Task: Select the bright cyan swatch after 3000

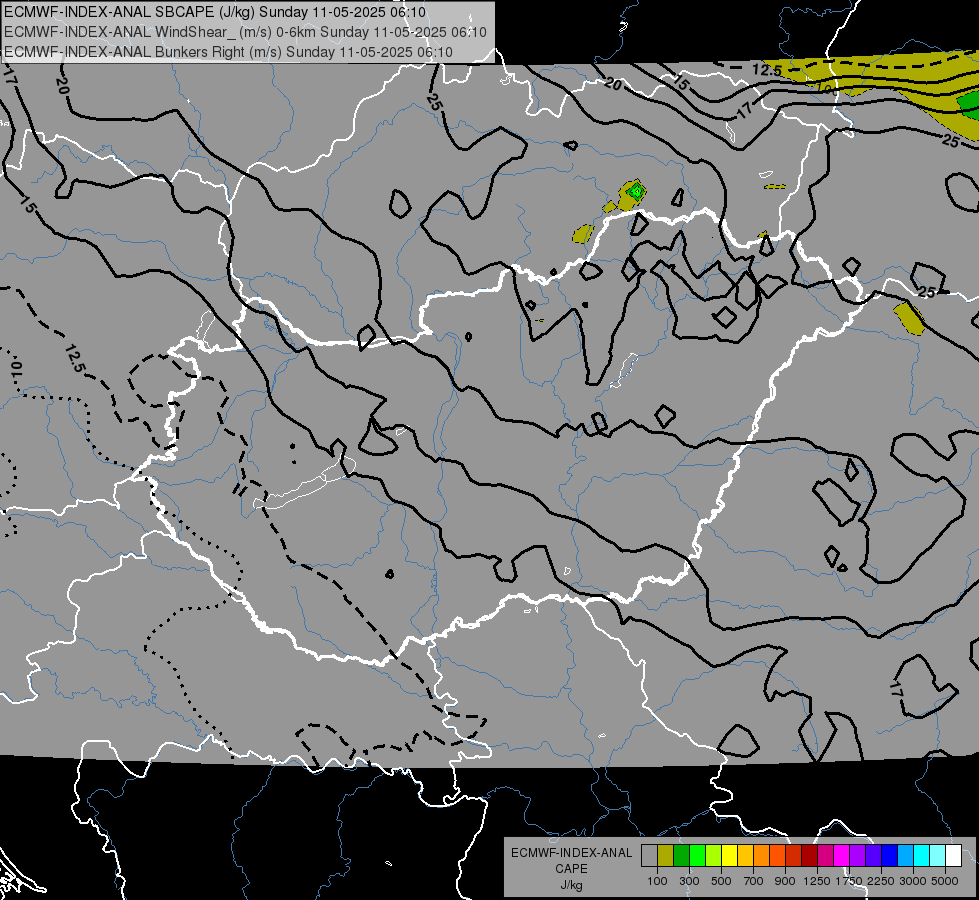Action: [922, 856]
